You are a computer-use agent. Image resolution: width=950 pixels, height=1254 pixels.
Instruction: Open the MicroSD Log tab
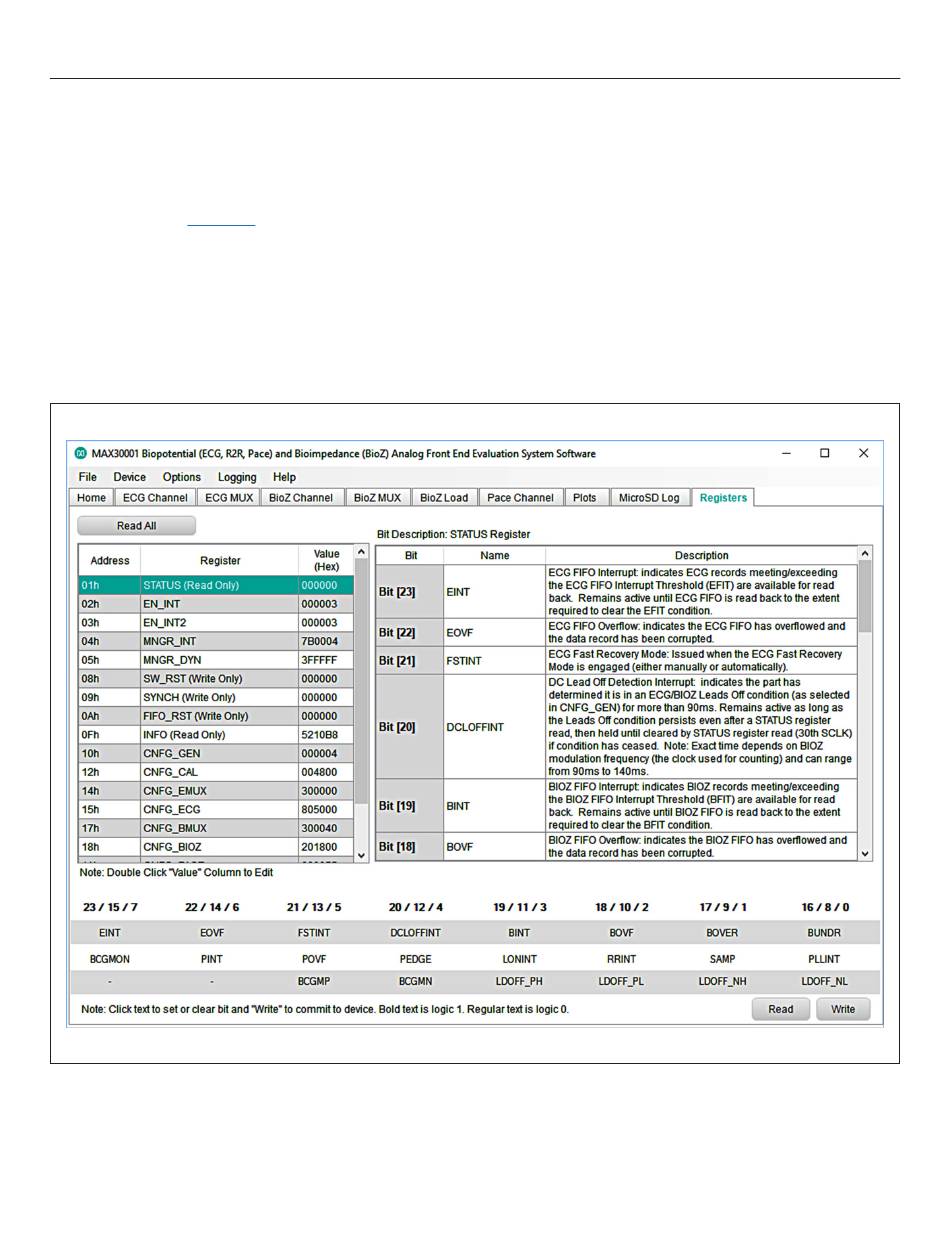pos(649,497)
